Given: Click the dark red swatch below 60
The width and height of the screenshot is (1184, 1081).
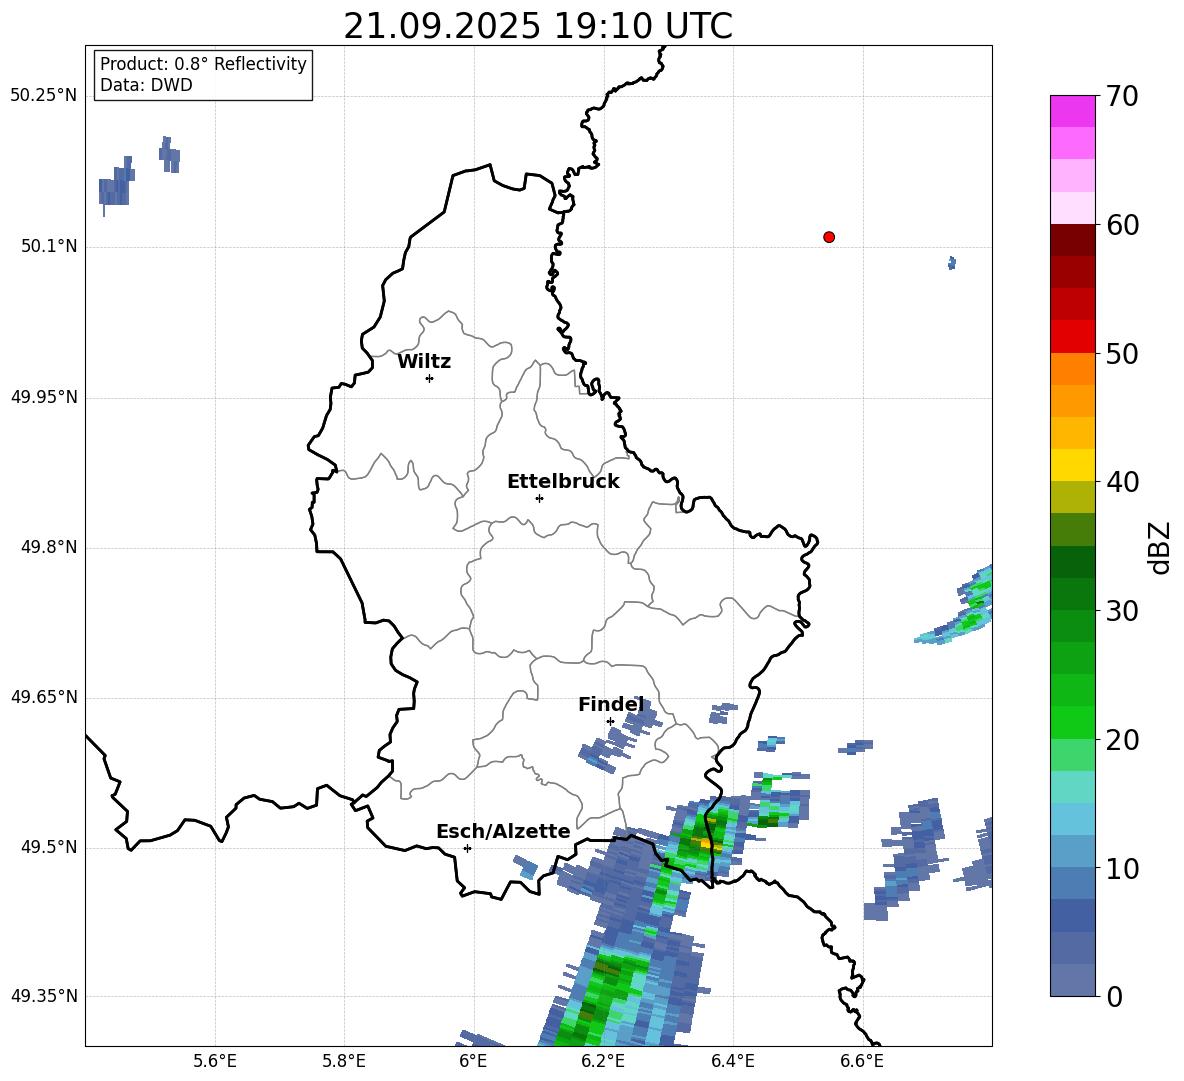Looking at the screenshot, I should tap(1072, 240).
